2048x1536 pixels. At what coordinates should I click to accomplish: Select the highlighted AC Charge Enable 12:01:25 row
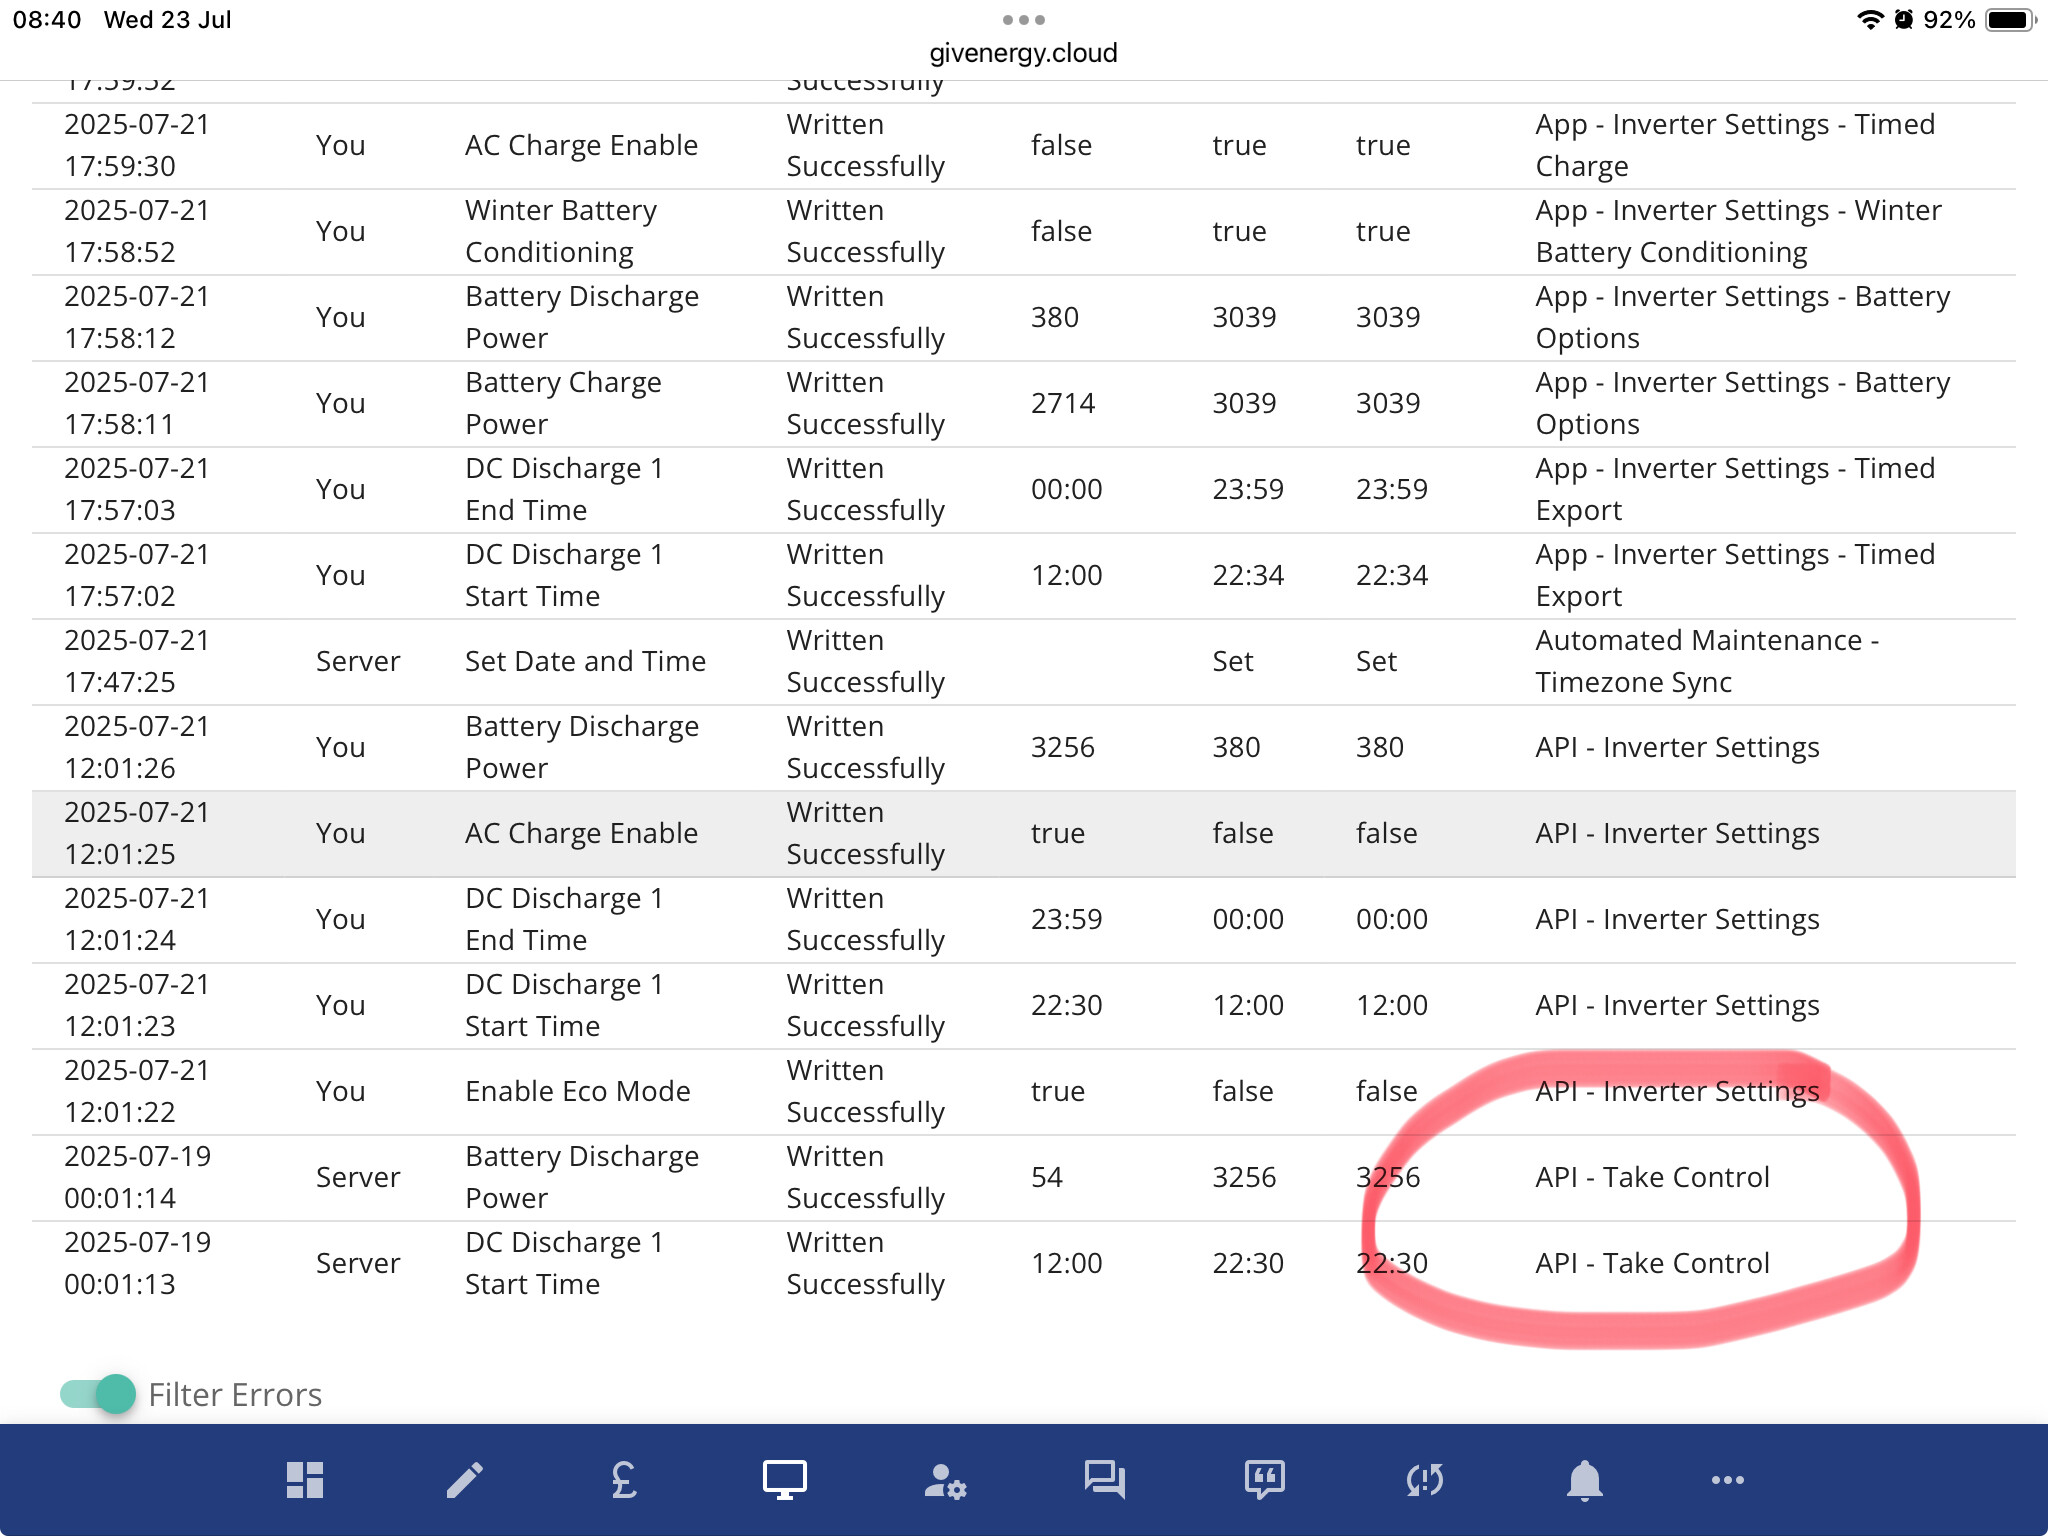[x=580, y=834]
